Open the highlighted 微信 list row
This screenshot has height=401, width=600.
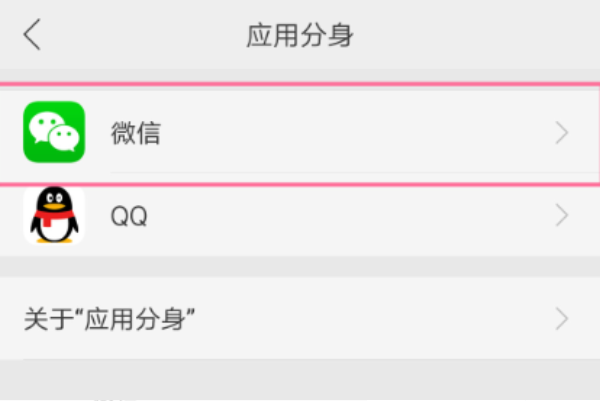click(x=300, y=134)
